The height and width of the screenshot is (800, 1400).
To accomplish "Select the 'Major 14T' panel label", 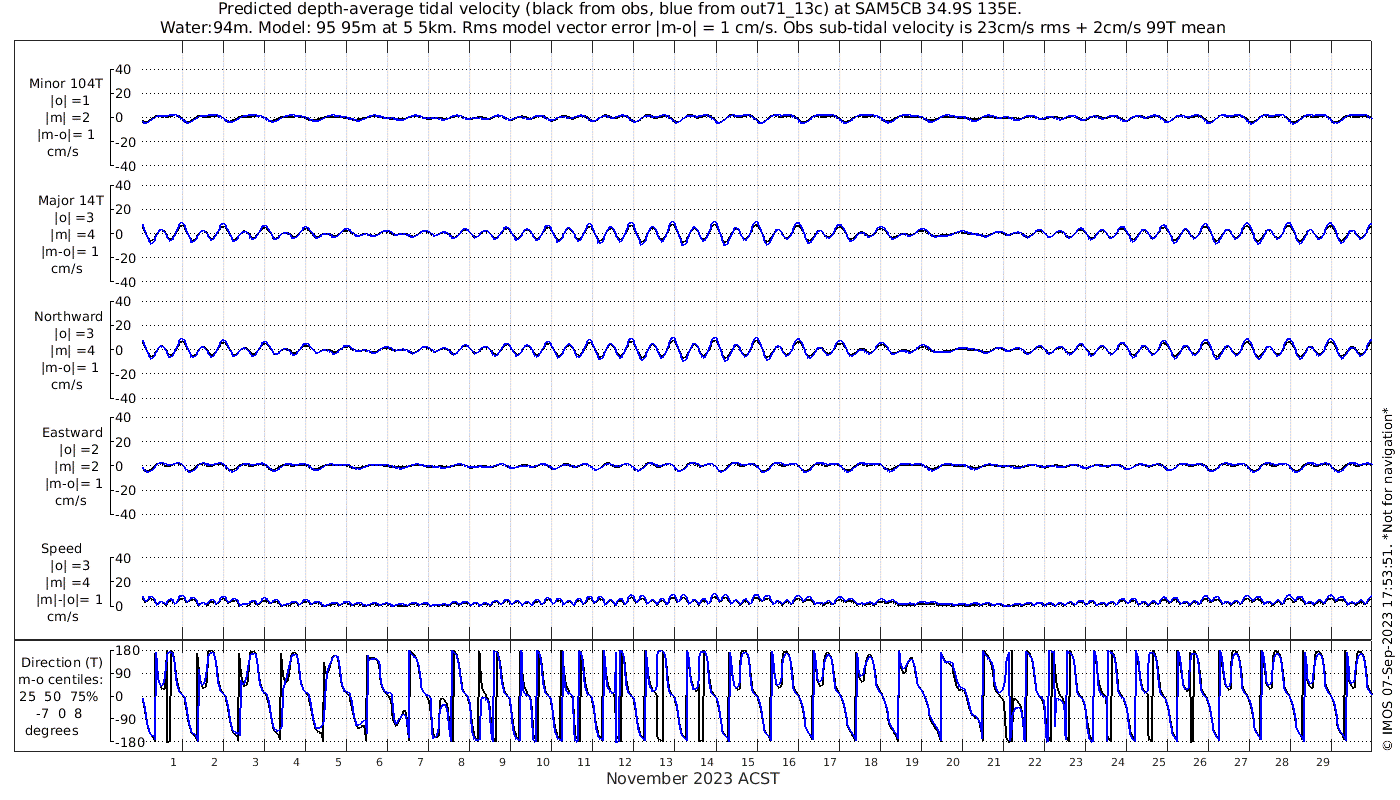I will 70,201.
